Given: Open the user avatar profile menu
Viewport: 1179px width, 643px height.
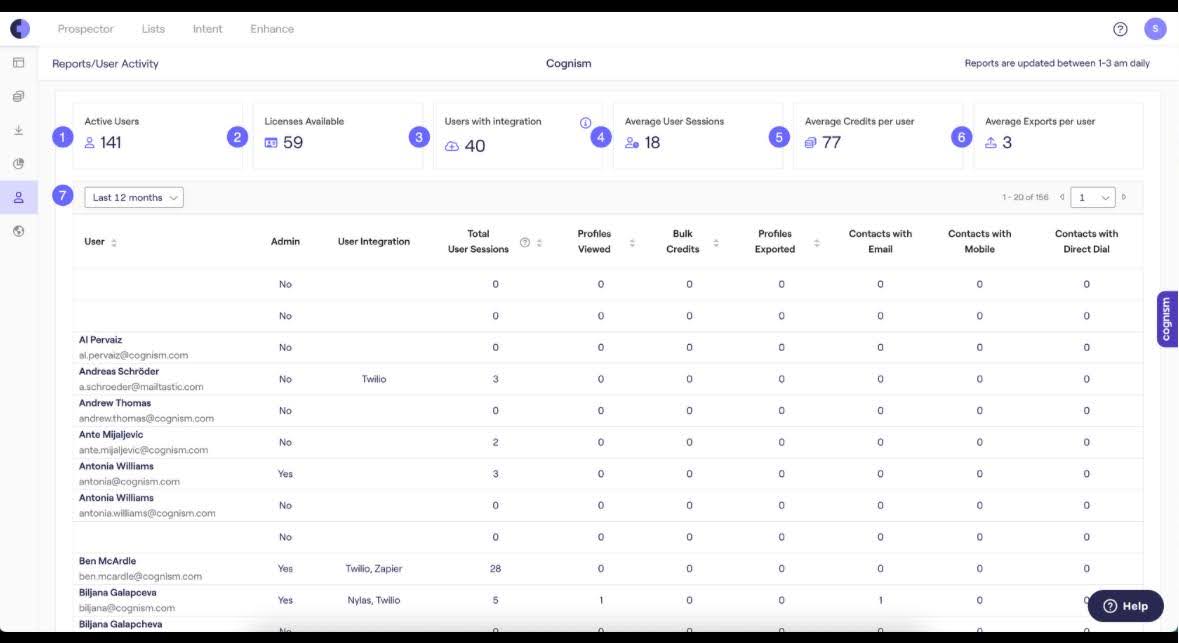Looking at the screenshot, I should (1155, 29).
